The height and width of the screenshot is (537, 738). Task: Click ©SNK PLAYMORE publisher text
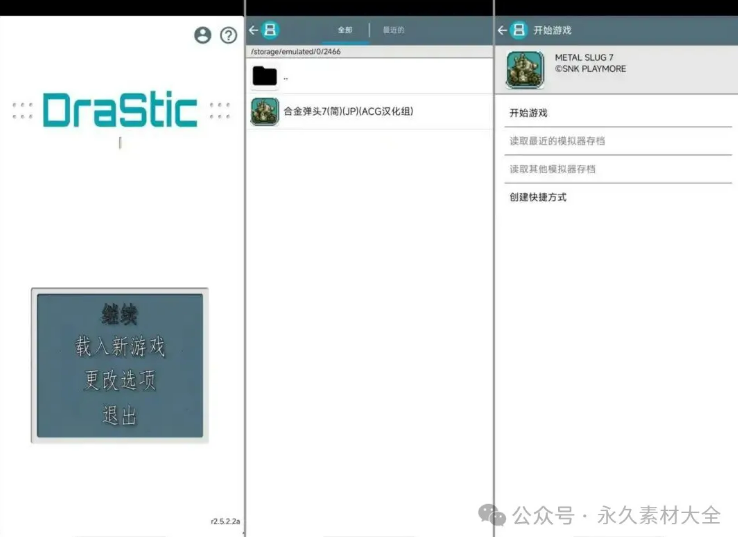(590, 69)
